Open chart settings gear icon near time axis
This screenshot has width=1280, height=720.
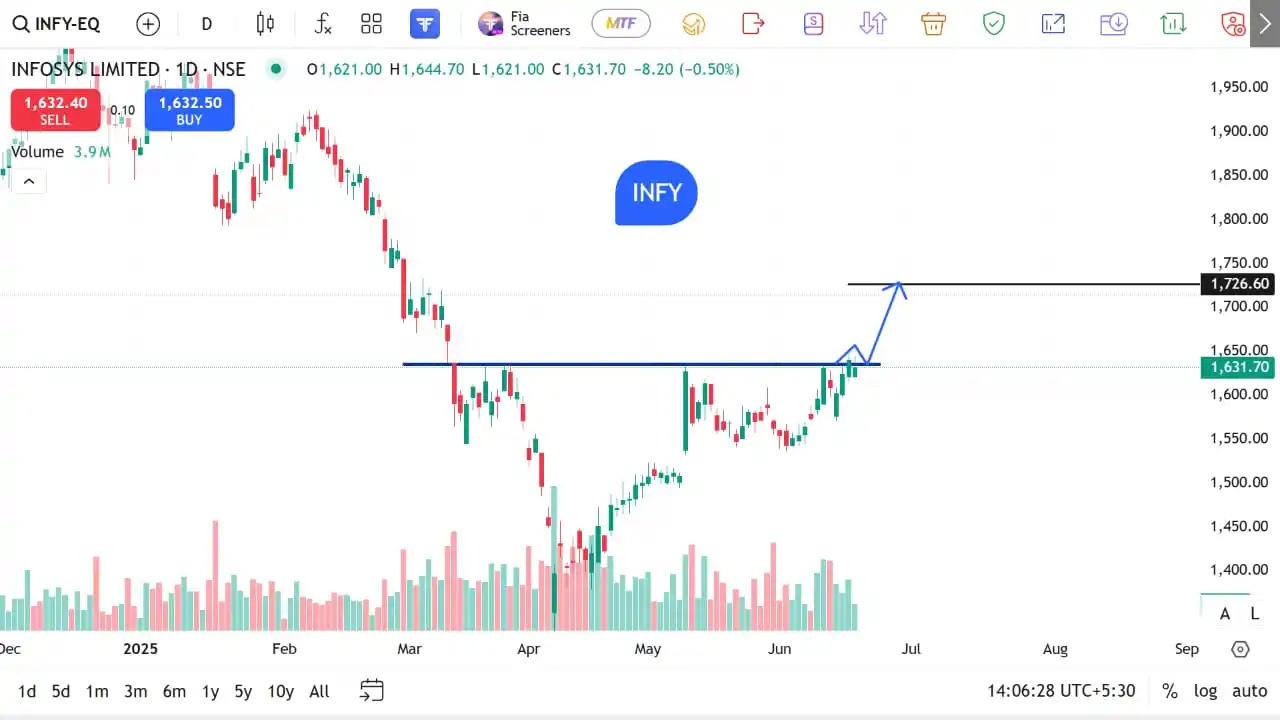[x=1240, y=649]
